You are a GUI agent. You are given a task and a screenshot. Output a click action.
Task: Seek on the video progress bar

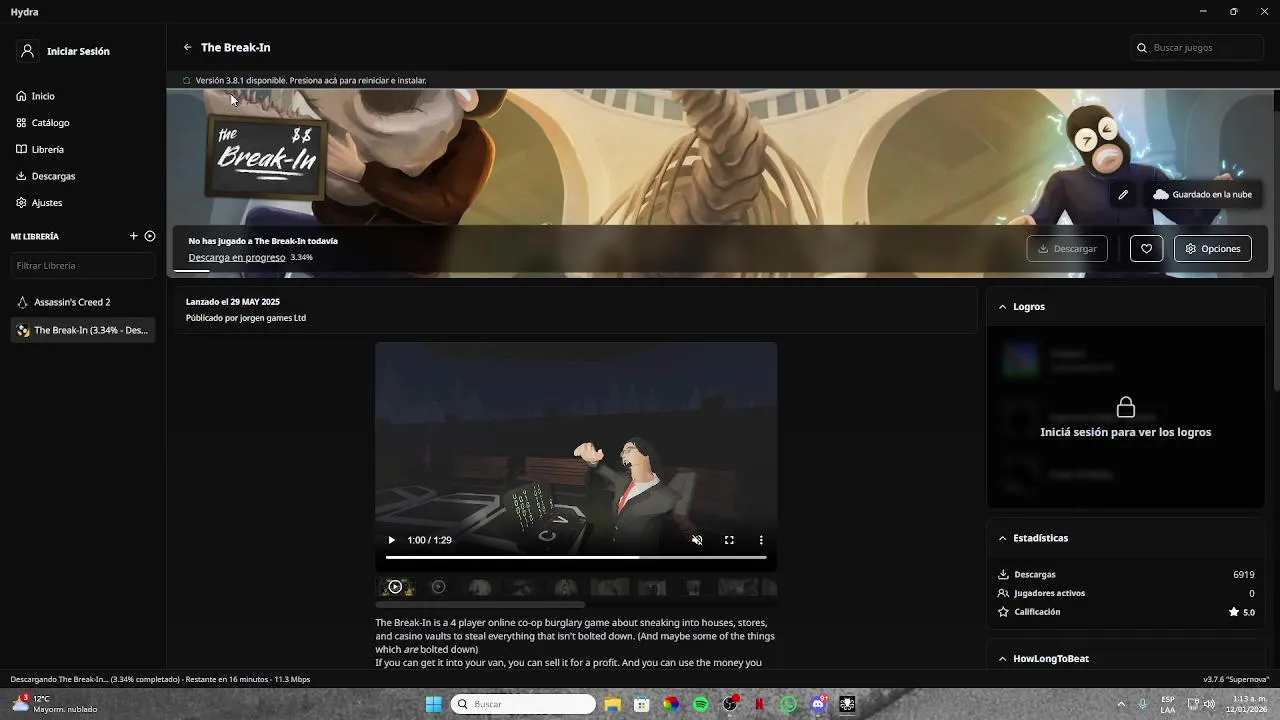[576, 557]
